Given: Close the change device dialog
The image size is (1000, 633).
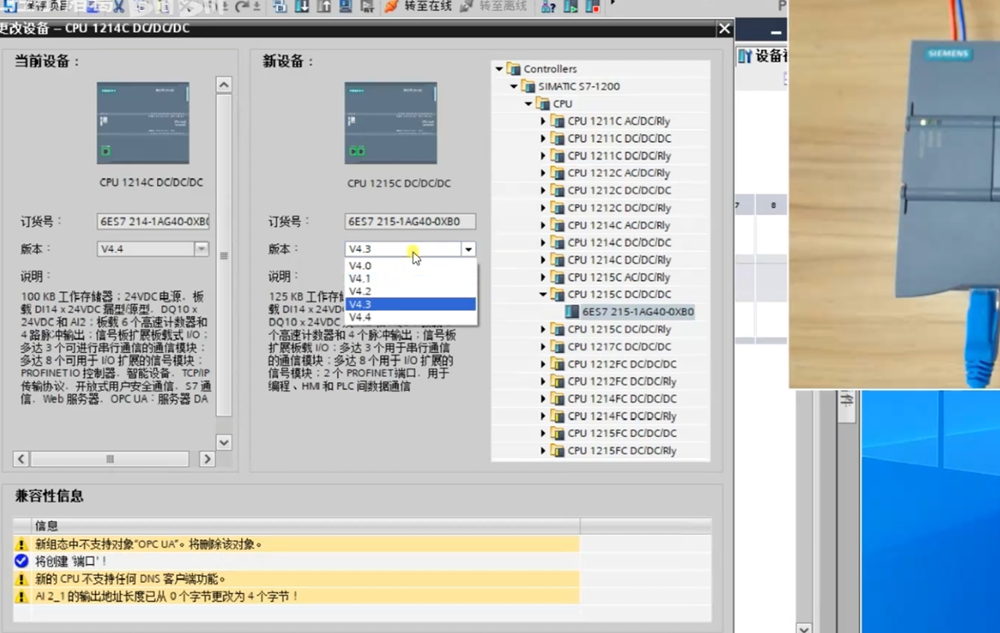Looking at the screenshot, I should pyautogui.click(x=724, y=29).
